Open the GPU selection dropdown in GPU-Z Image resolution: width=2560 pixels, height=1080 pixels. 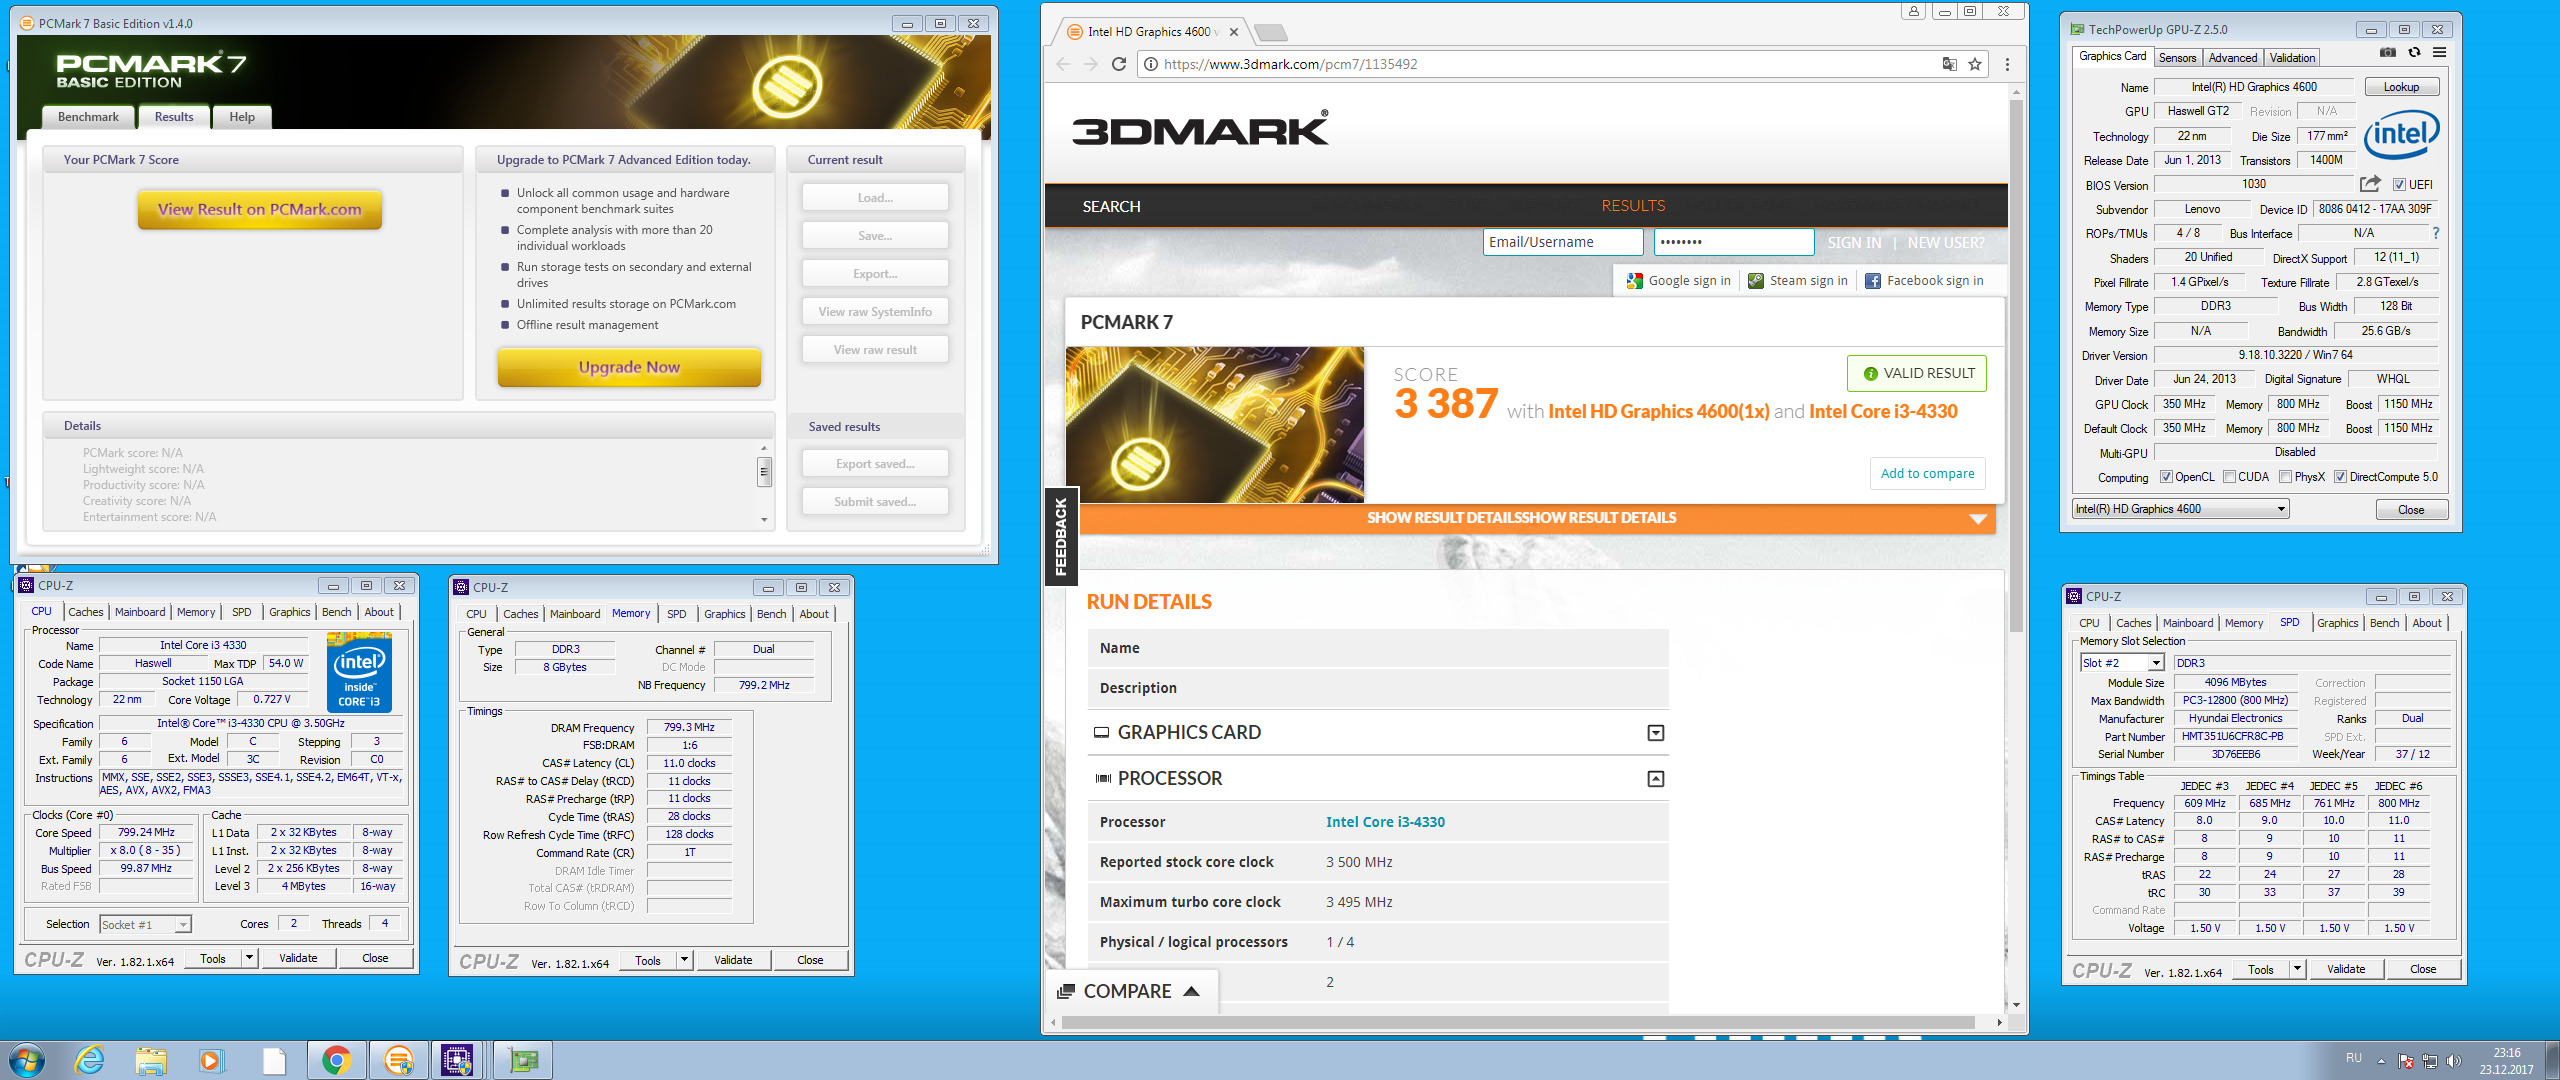[x=2180, y=509]
